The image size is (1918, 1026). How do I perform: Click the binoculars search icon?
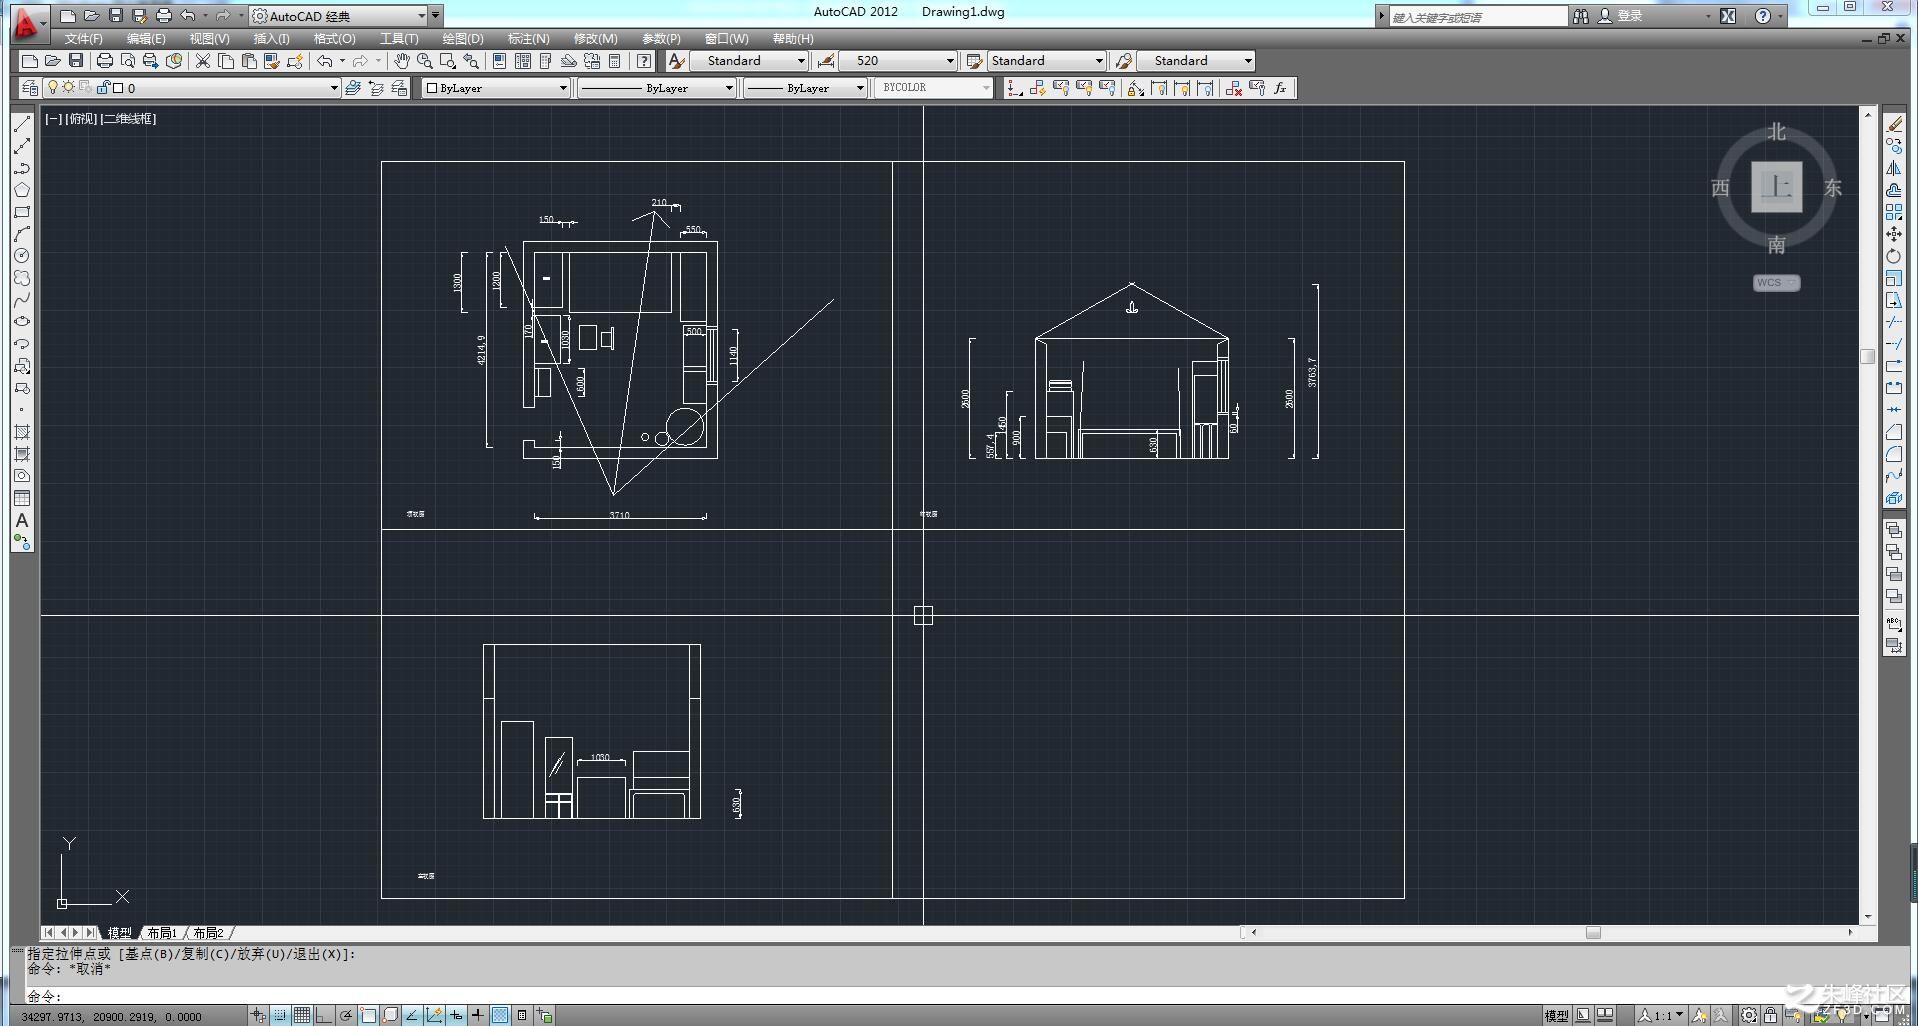tap(1581, 16)
